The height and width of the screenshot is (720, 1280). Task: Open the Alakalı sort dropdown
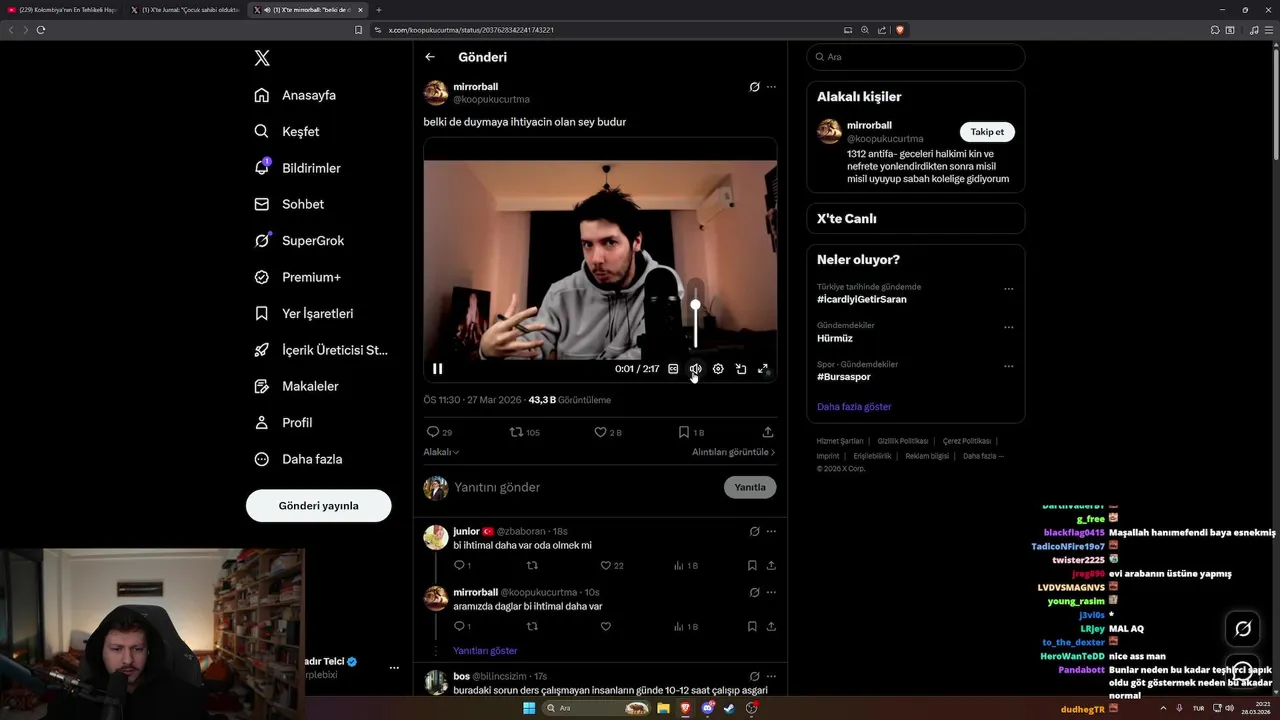coord(441,452)
